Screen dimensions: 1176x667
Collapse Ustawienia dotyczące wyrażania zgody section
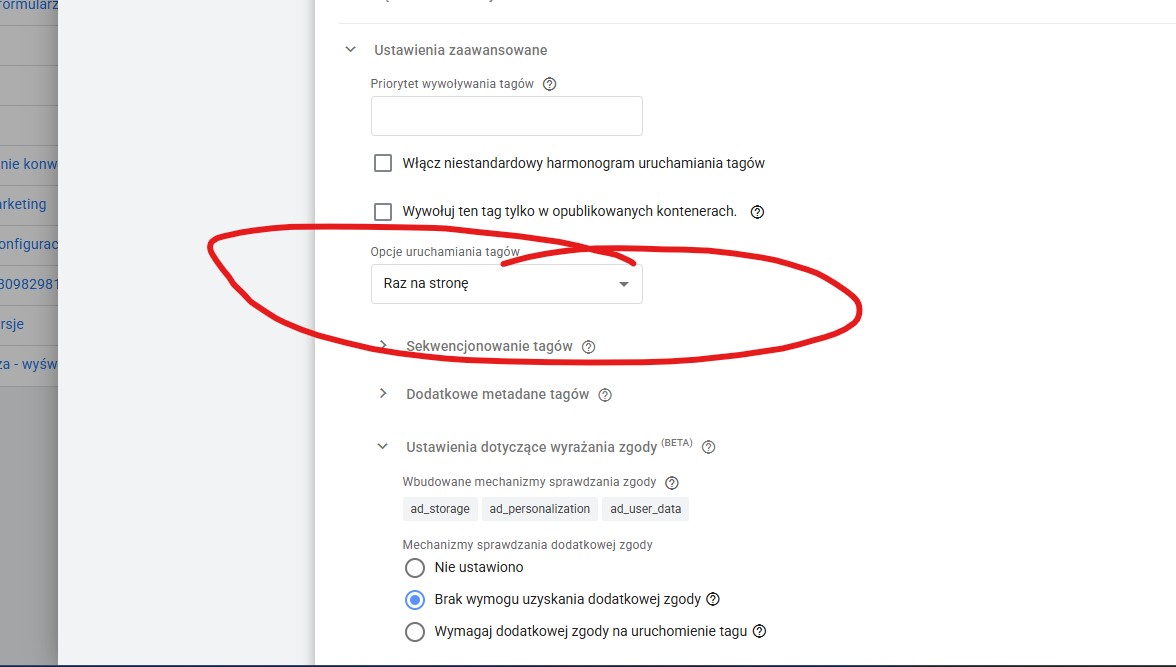(382, 447)
